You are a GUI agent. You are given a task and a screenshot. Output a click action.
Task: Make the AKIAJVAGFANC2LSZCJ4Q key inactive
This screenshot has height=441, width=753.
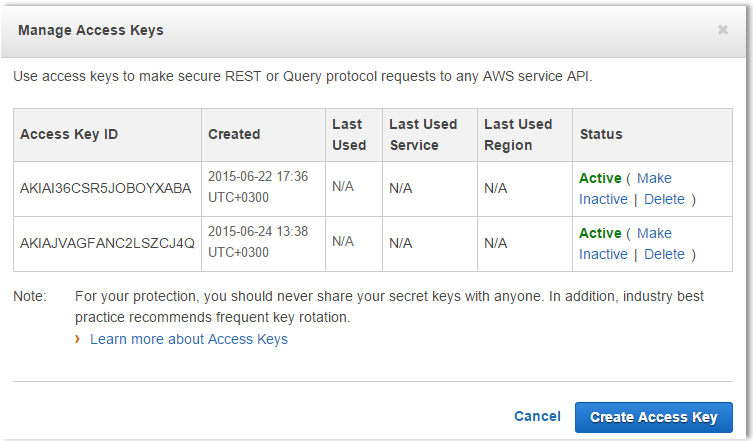click(603, 254)
